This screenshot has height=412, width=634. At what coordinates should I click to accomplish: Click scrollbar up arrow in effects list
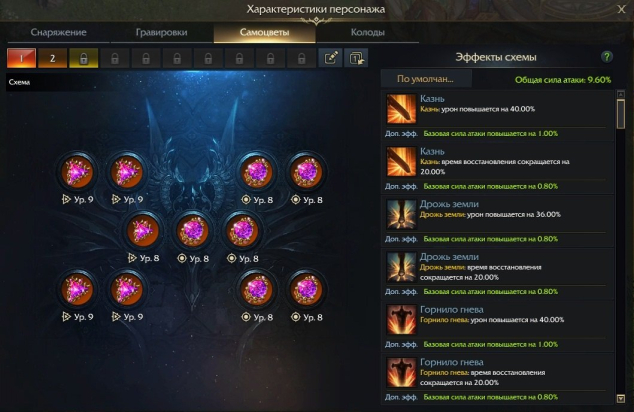[x=621, y=94]
